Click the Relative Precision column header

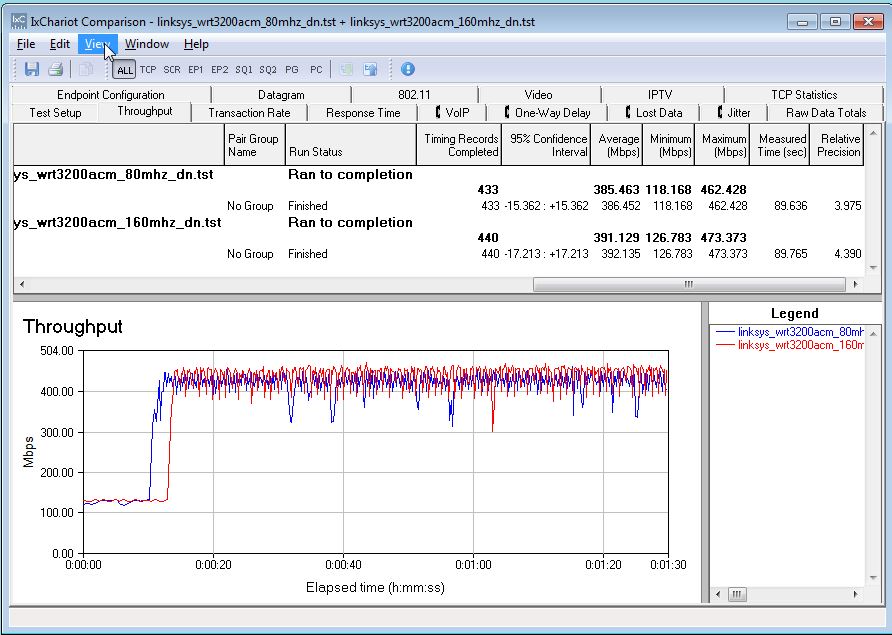pyautogui.click(x=837, y=145)
